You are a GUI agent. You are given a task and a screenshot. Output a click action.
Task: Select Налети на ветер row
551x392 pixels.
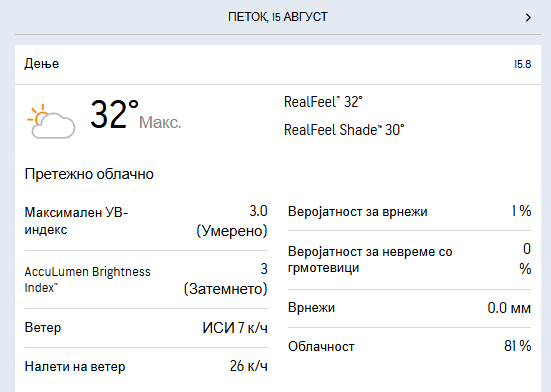(146, 366)
